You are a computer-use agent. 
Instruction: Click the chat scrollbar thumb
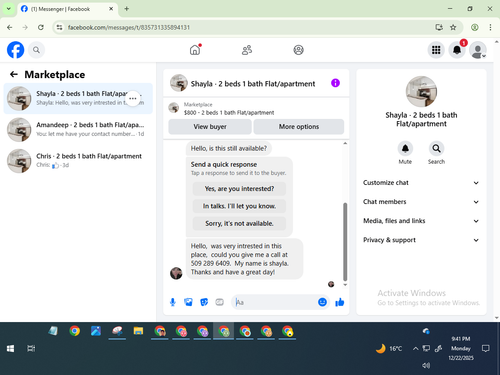(x=345, y=242)
